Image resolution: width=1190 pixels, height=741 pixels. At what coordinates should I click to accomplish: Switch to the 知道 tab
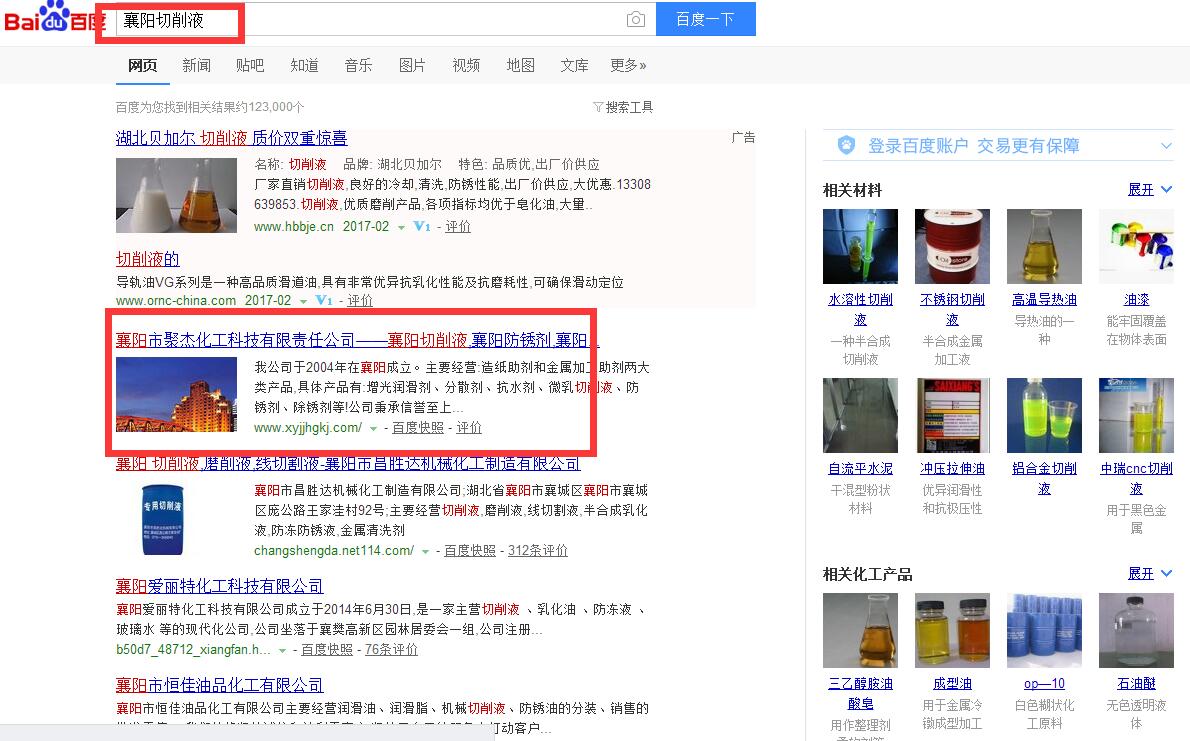(304, 65)
